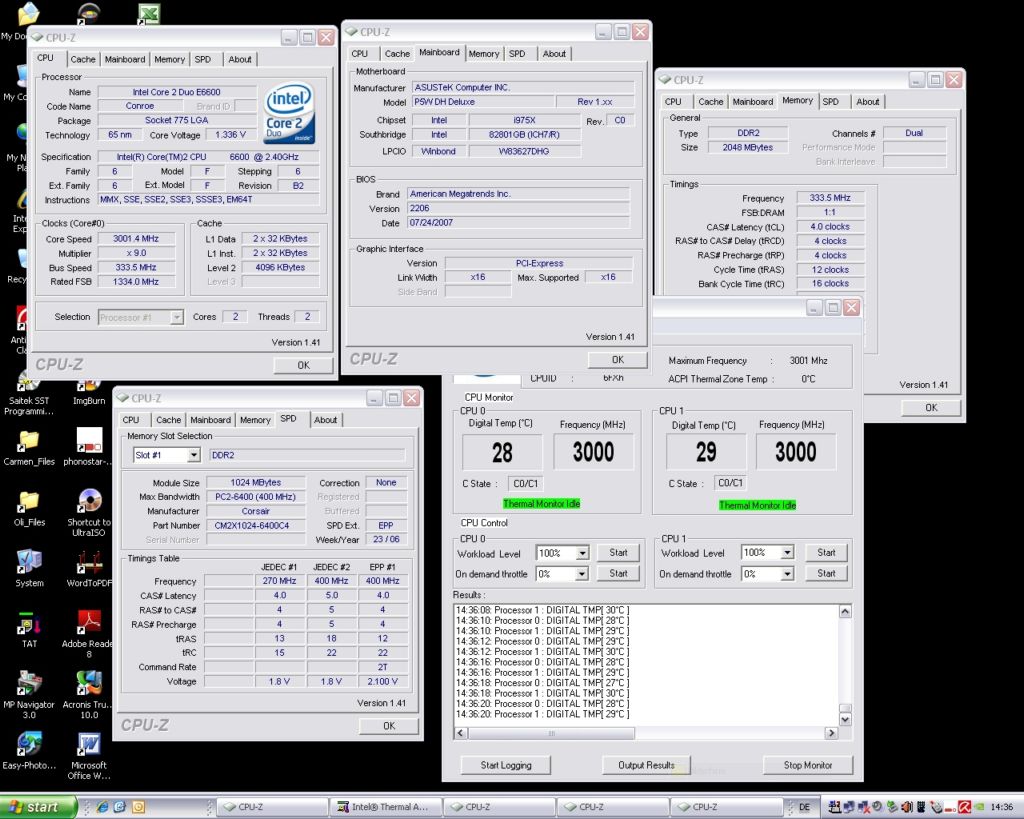Viewport: 1024px width, 819px height.
Task: Launch WordToPDF desktop icon
Action: [x=89, y=568]
